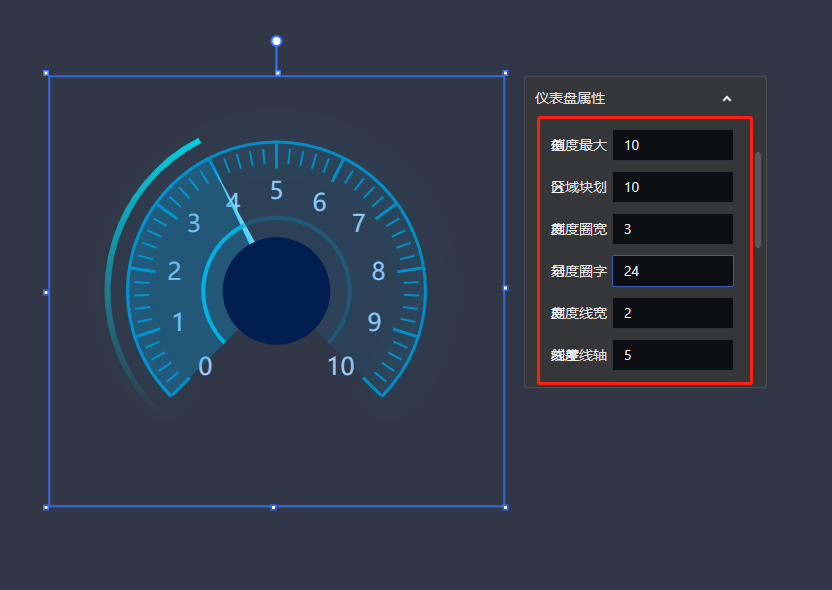This screenshot has width=832, height=590.
Task: Click the bottom-left selection resize handle
Action: (47, 507)
